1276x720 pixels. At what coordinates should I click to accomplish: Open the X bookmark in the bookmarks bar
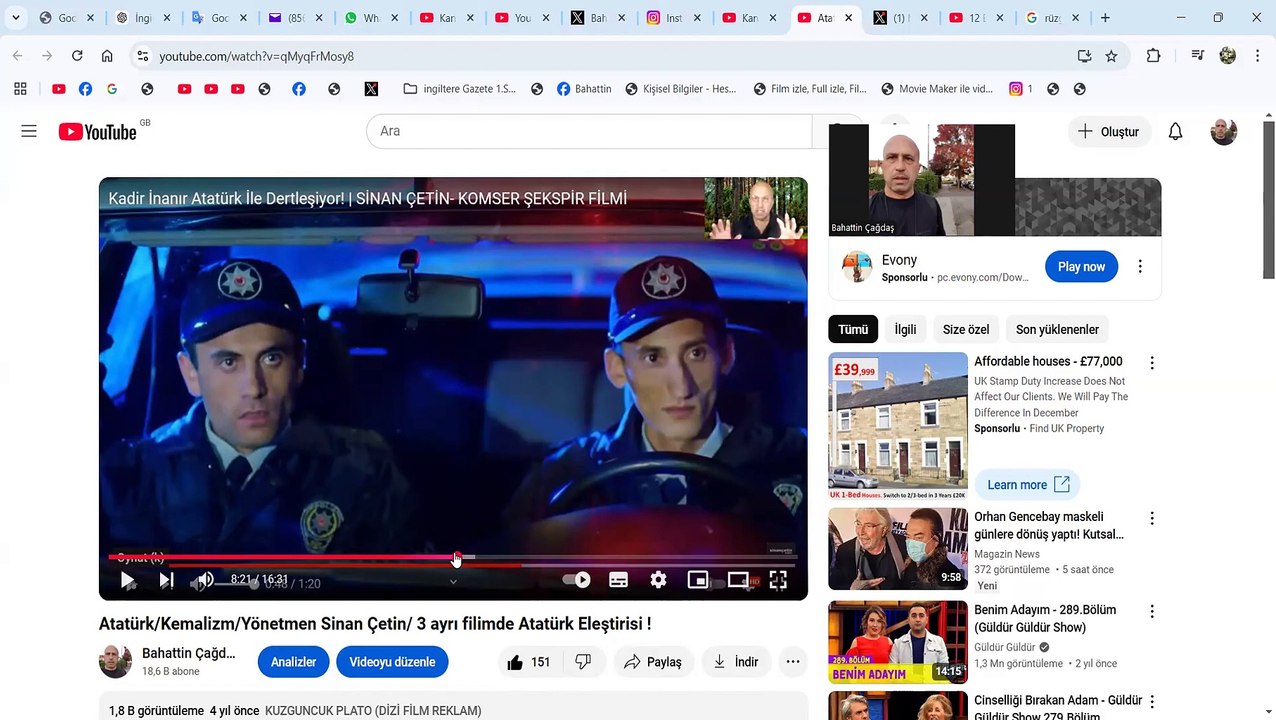click(371, 89)
